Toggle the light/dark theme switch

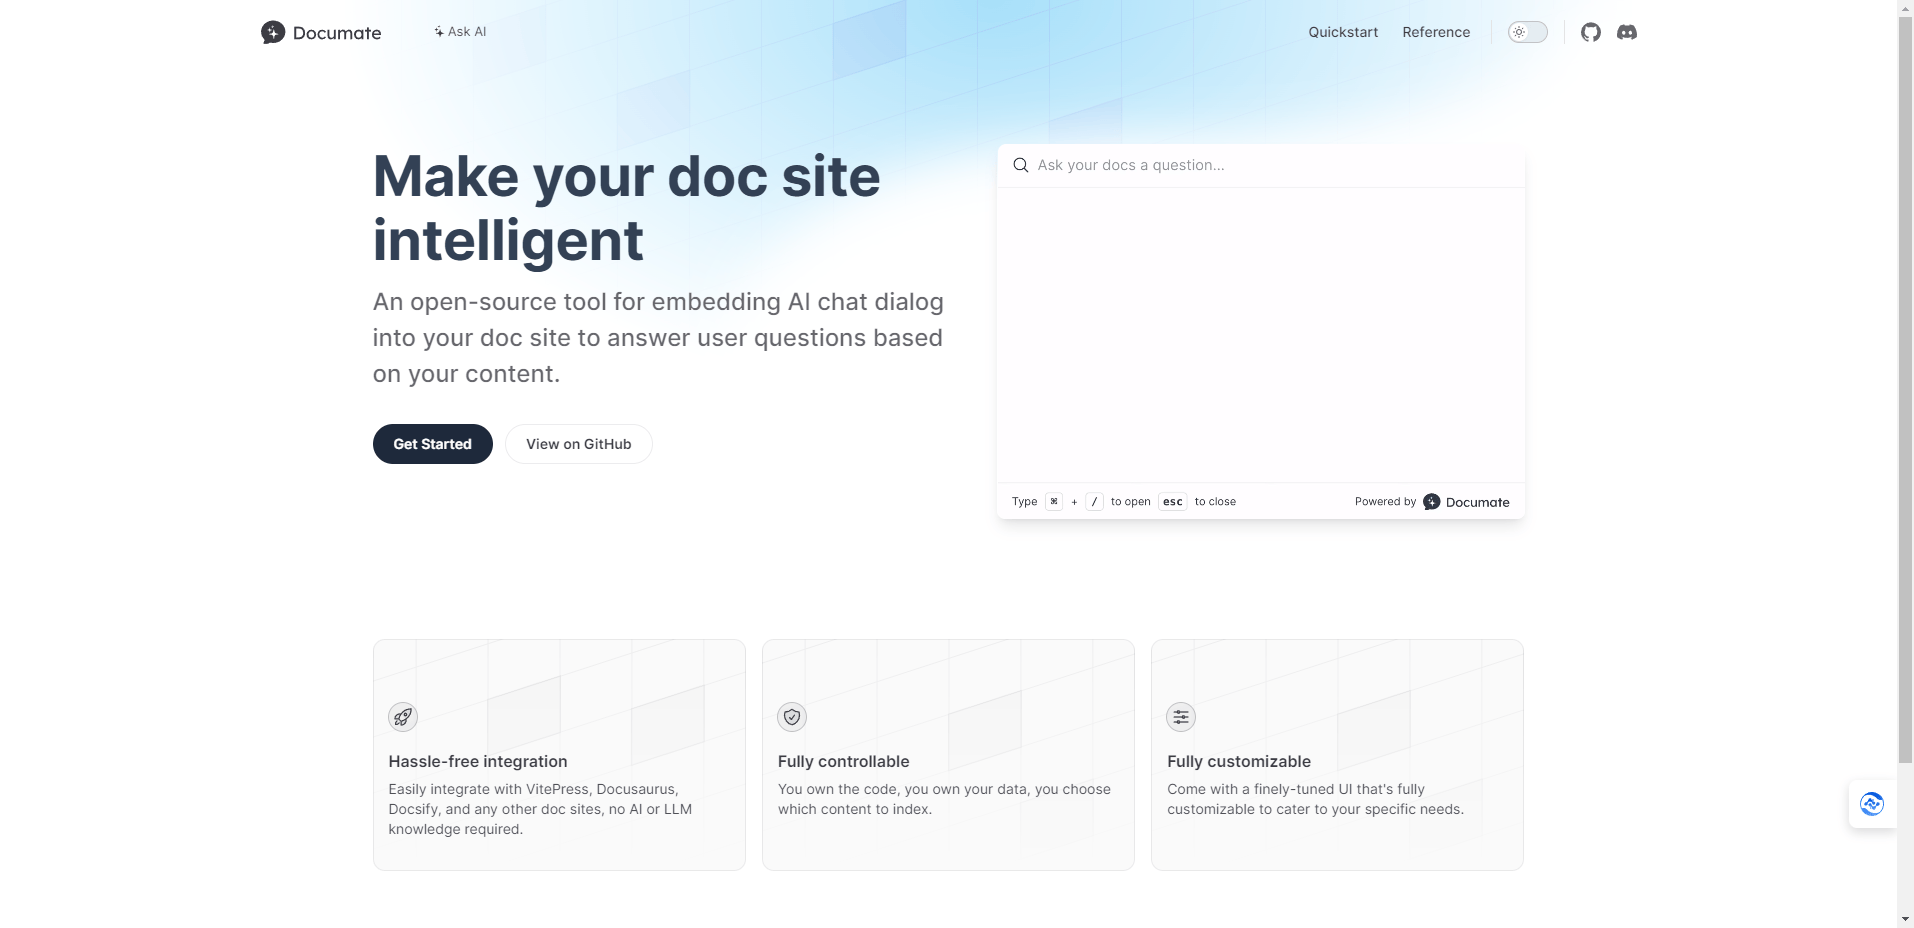[x=1527, y=31]
